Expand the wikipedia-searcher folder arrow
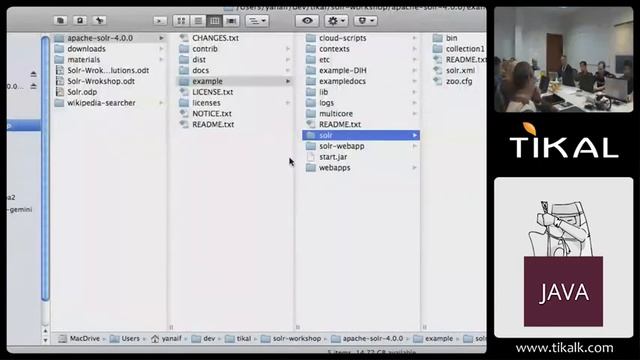 point(162,103)
